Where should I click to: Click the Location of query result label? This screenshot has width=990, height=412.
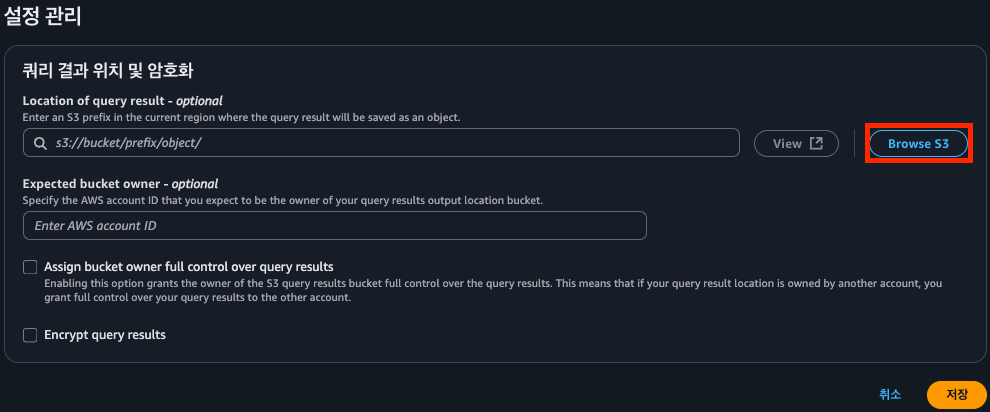[122, 100]
